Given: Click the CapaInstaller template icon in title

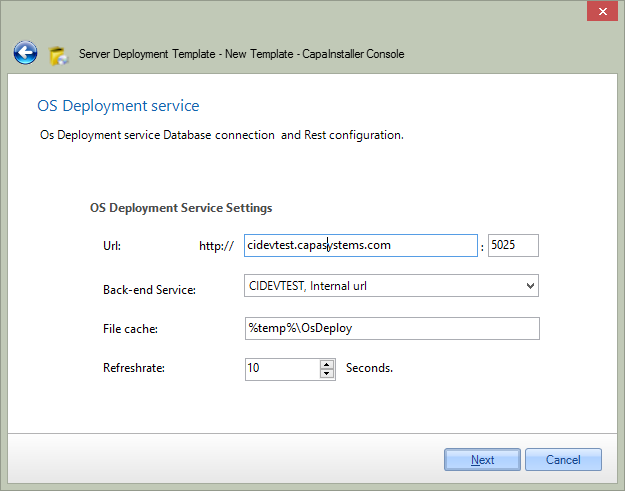Looking at the screenshot, I should (58, 55).
